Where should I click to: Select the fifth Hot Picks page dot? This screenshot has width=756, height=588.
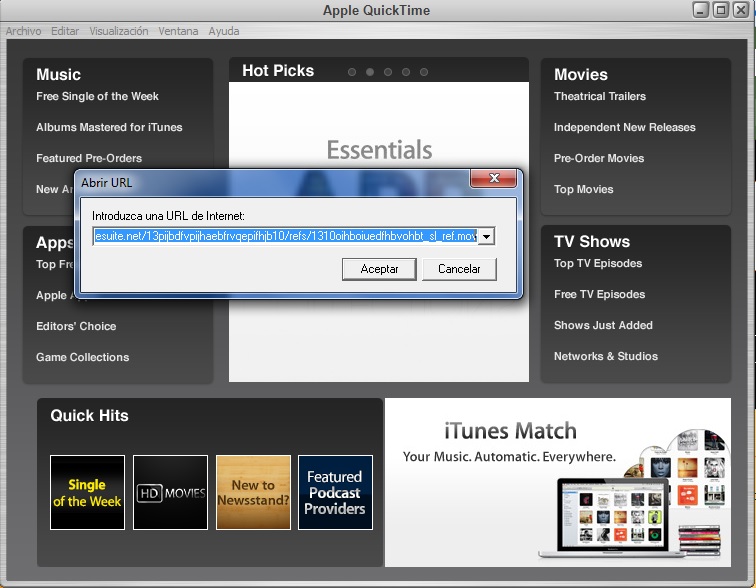[x=424, y=72]
